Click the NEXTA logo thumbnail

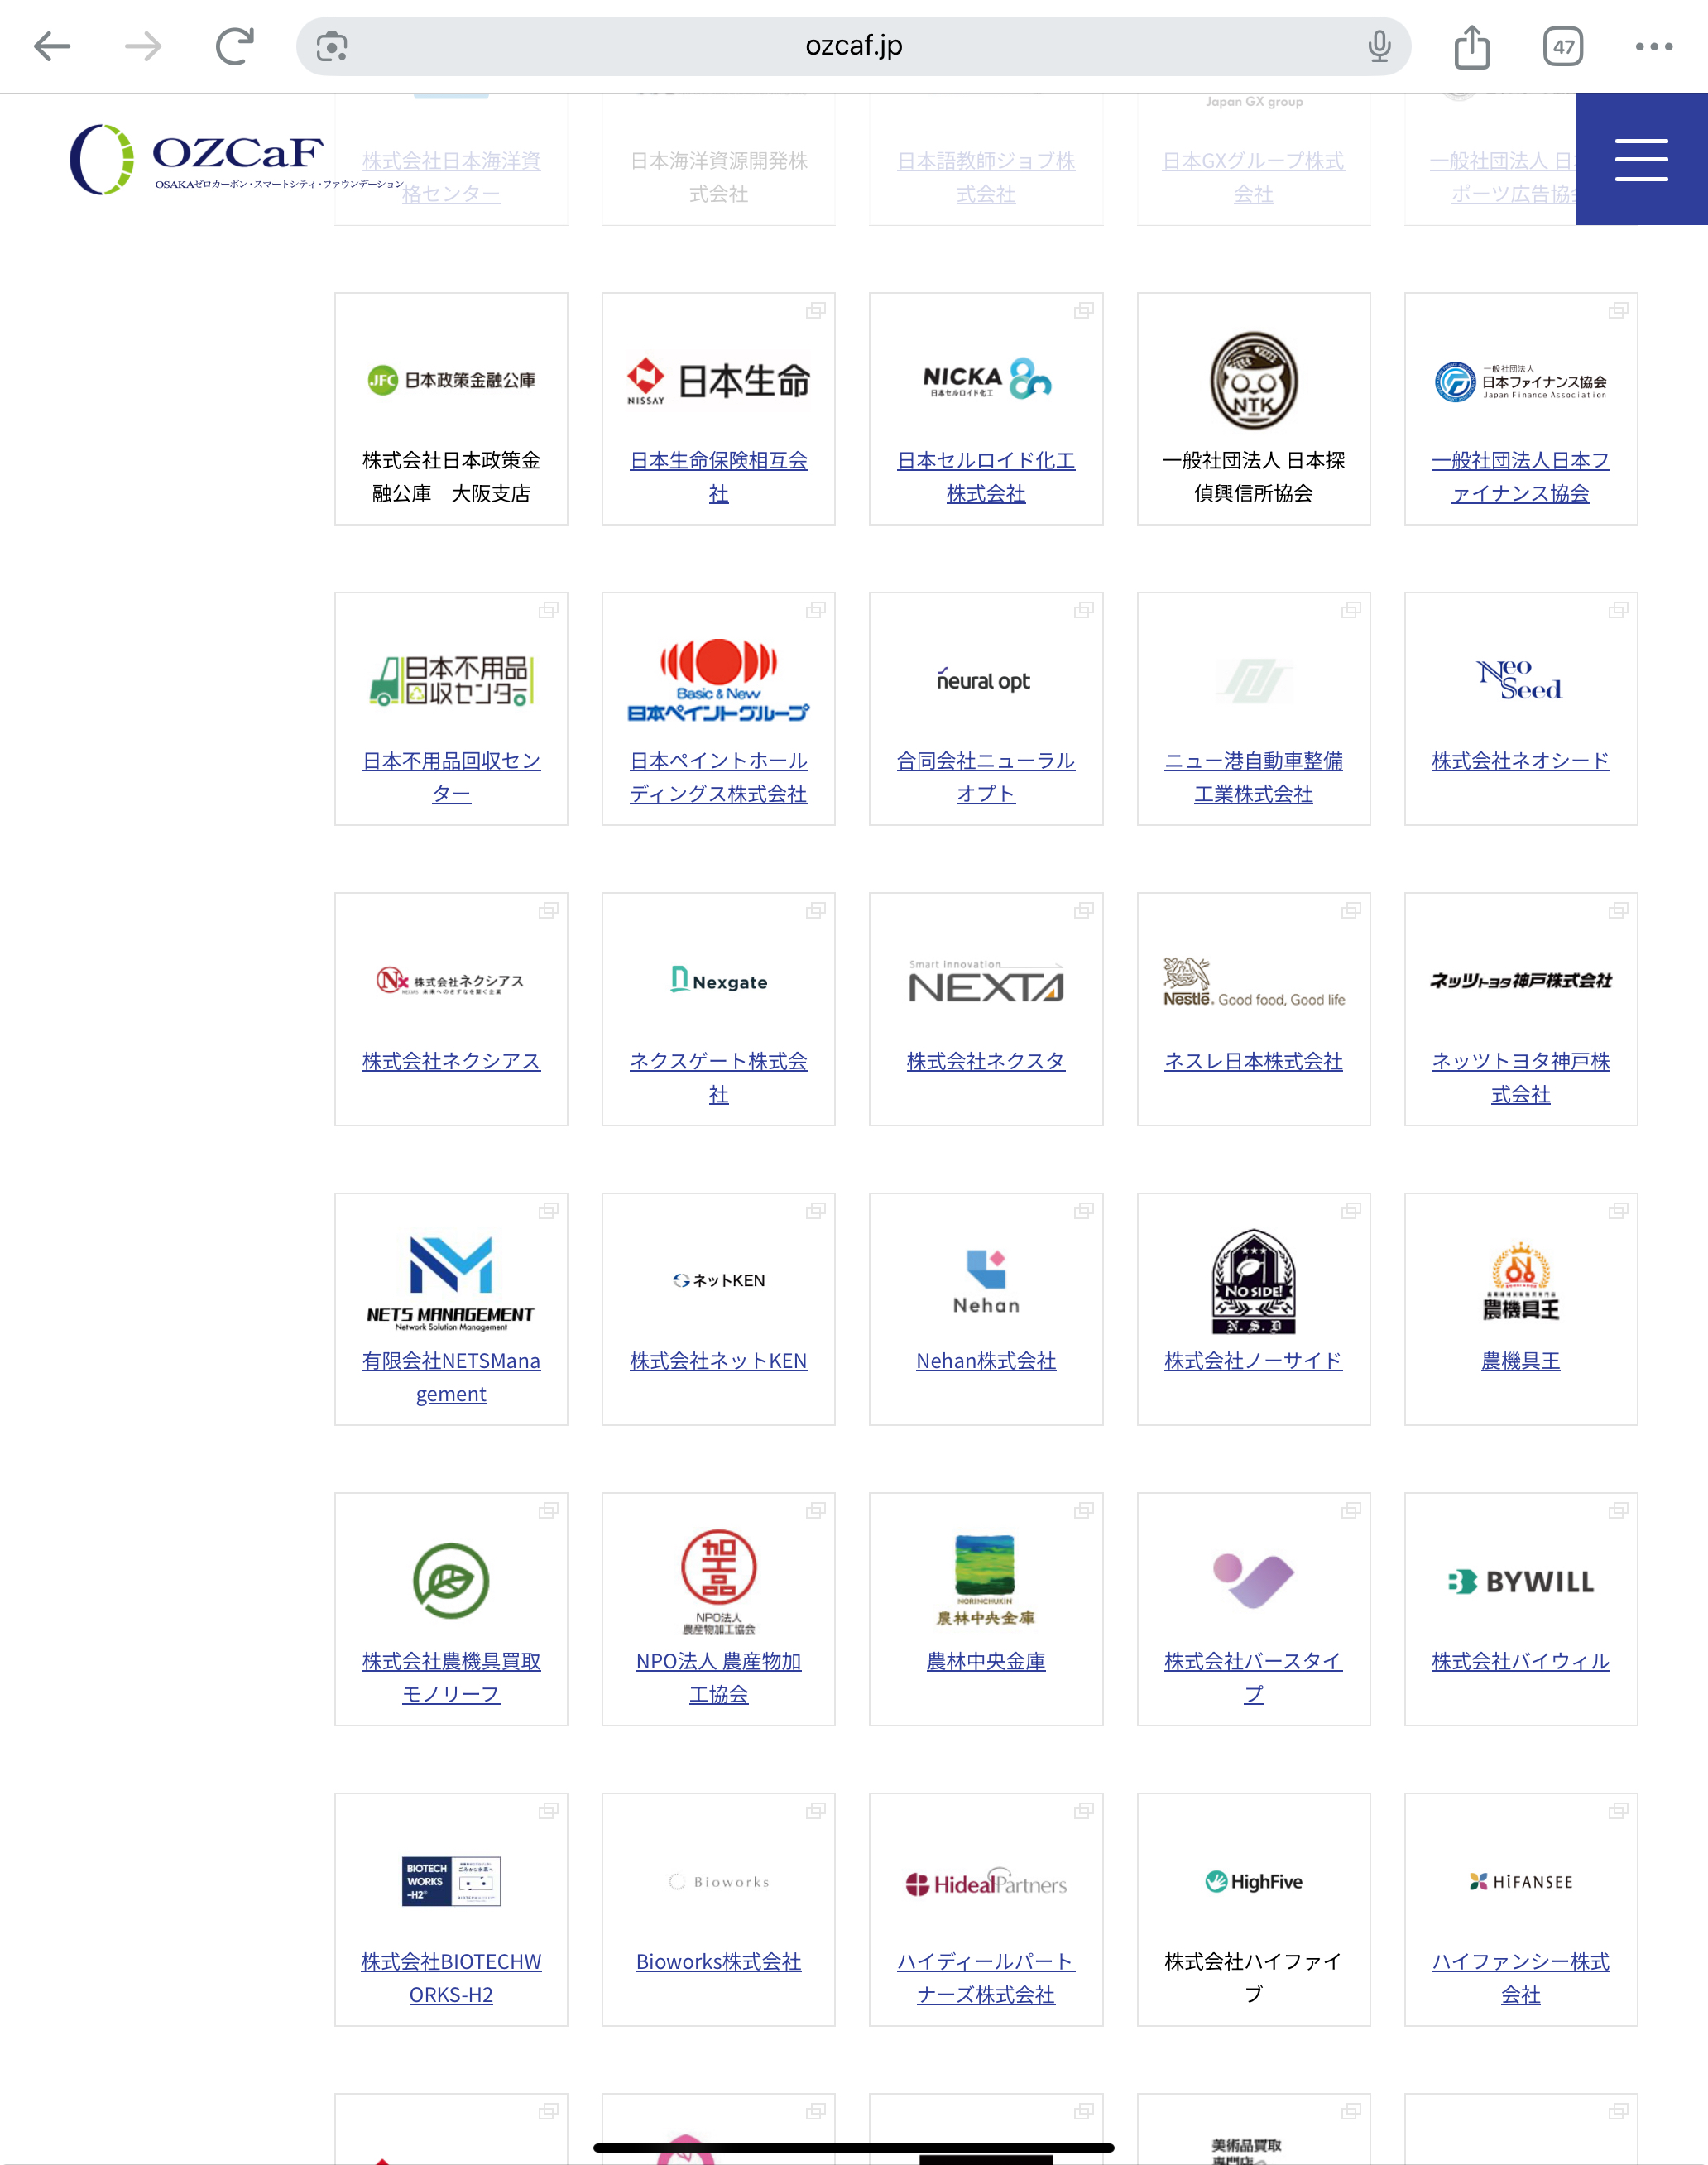[x=985, y=982]
